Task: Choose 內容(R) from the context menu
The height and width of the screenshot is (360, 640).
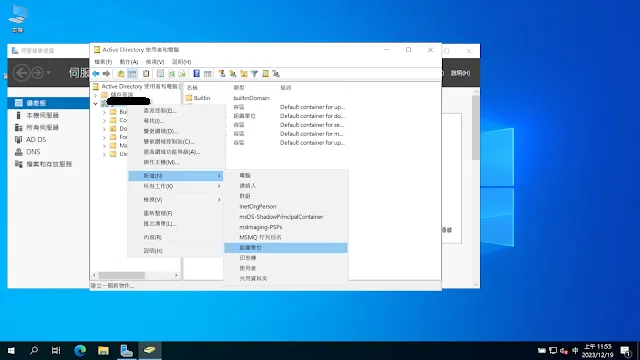Action: [176, 237]
